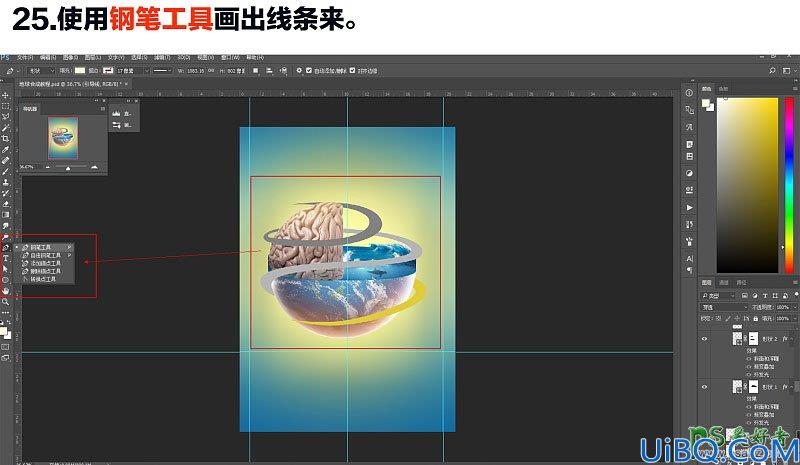Select the Eyedropper tool

[6, 150]
